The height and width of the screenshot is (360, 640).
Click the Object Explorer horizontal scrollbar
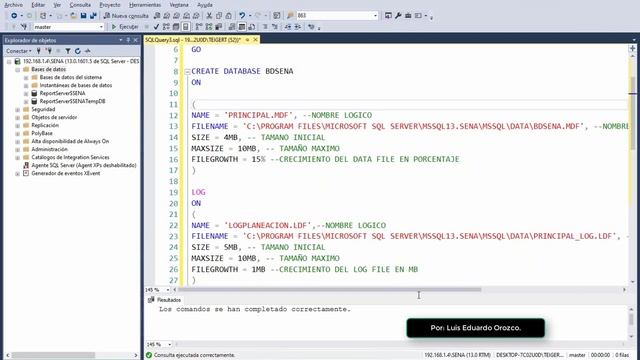point(53,356)
